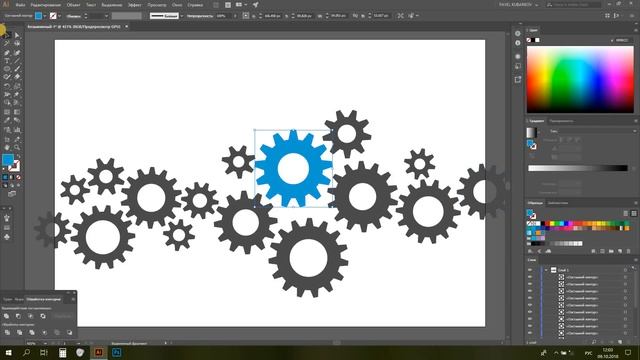
Task: Click the Unite shape mode icon
Action: click(7, 316)
